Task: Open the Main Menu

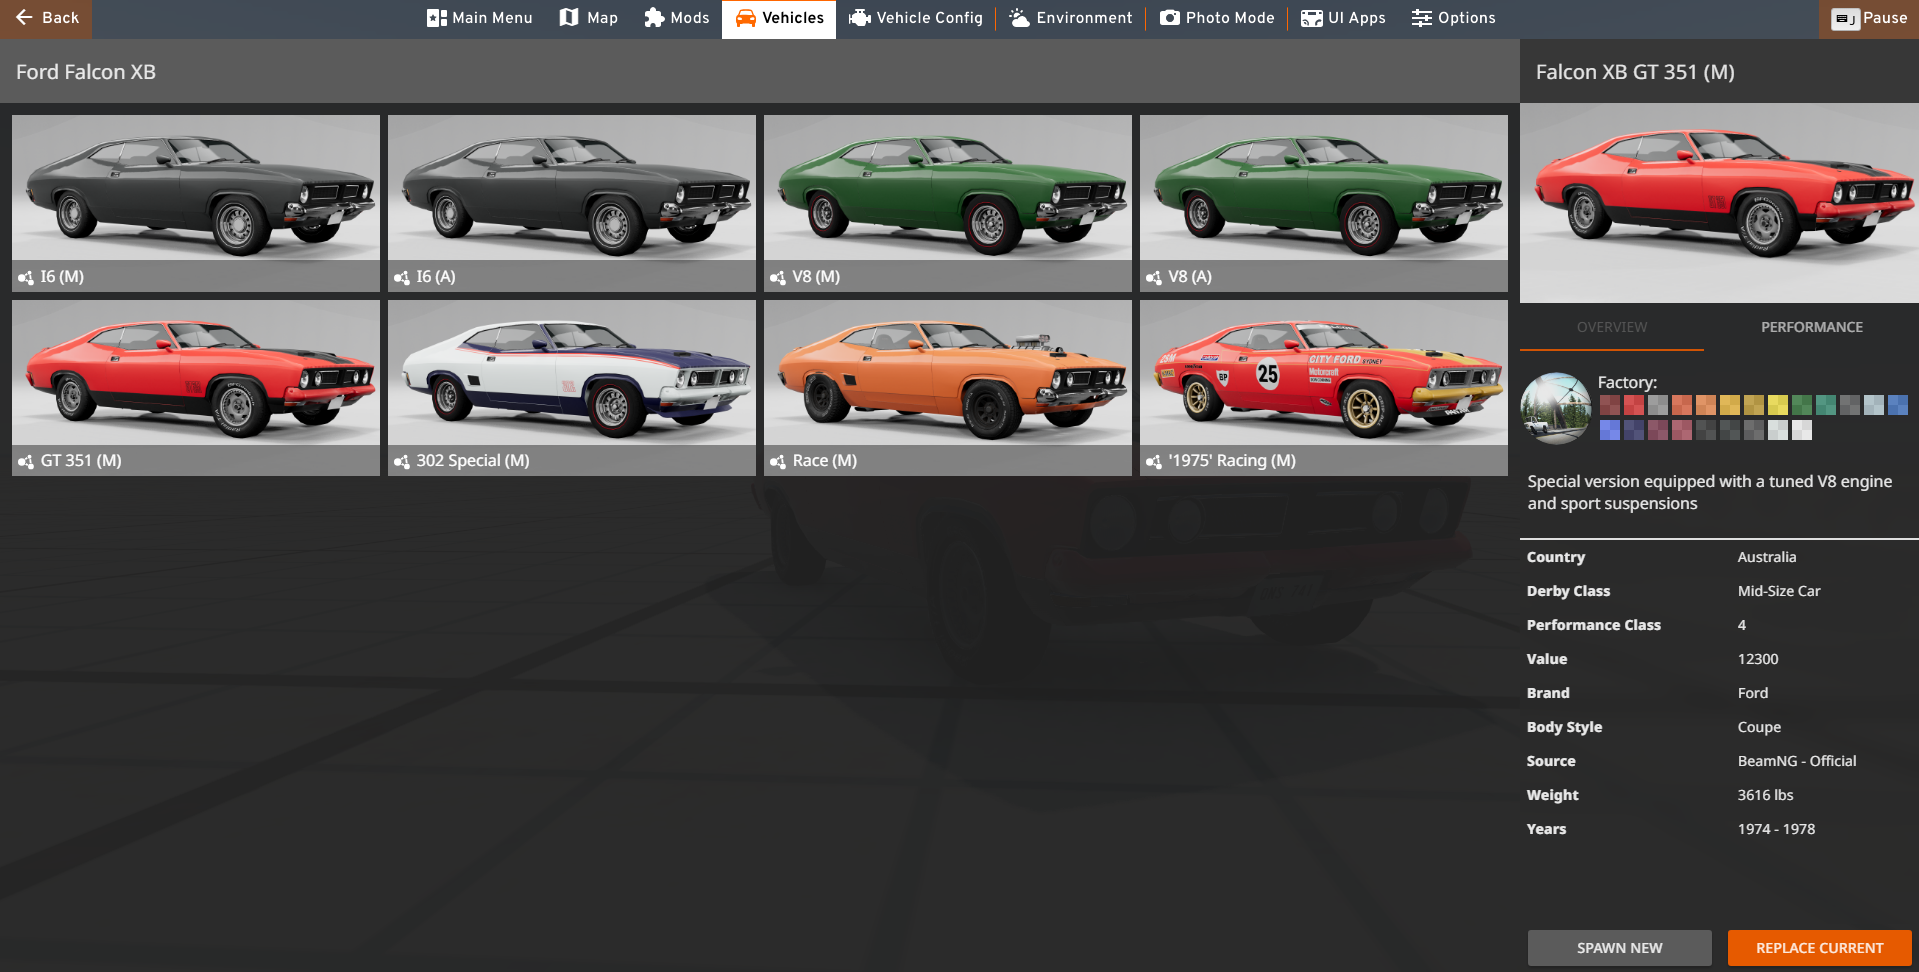Action: (x=480, y=19)
